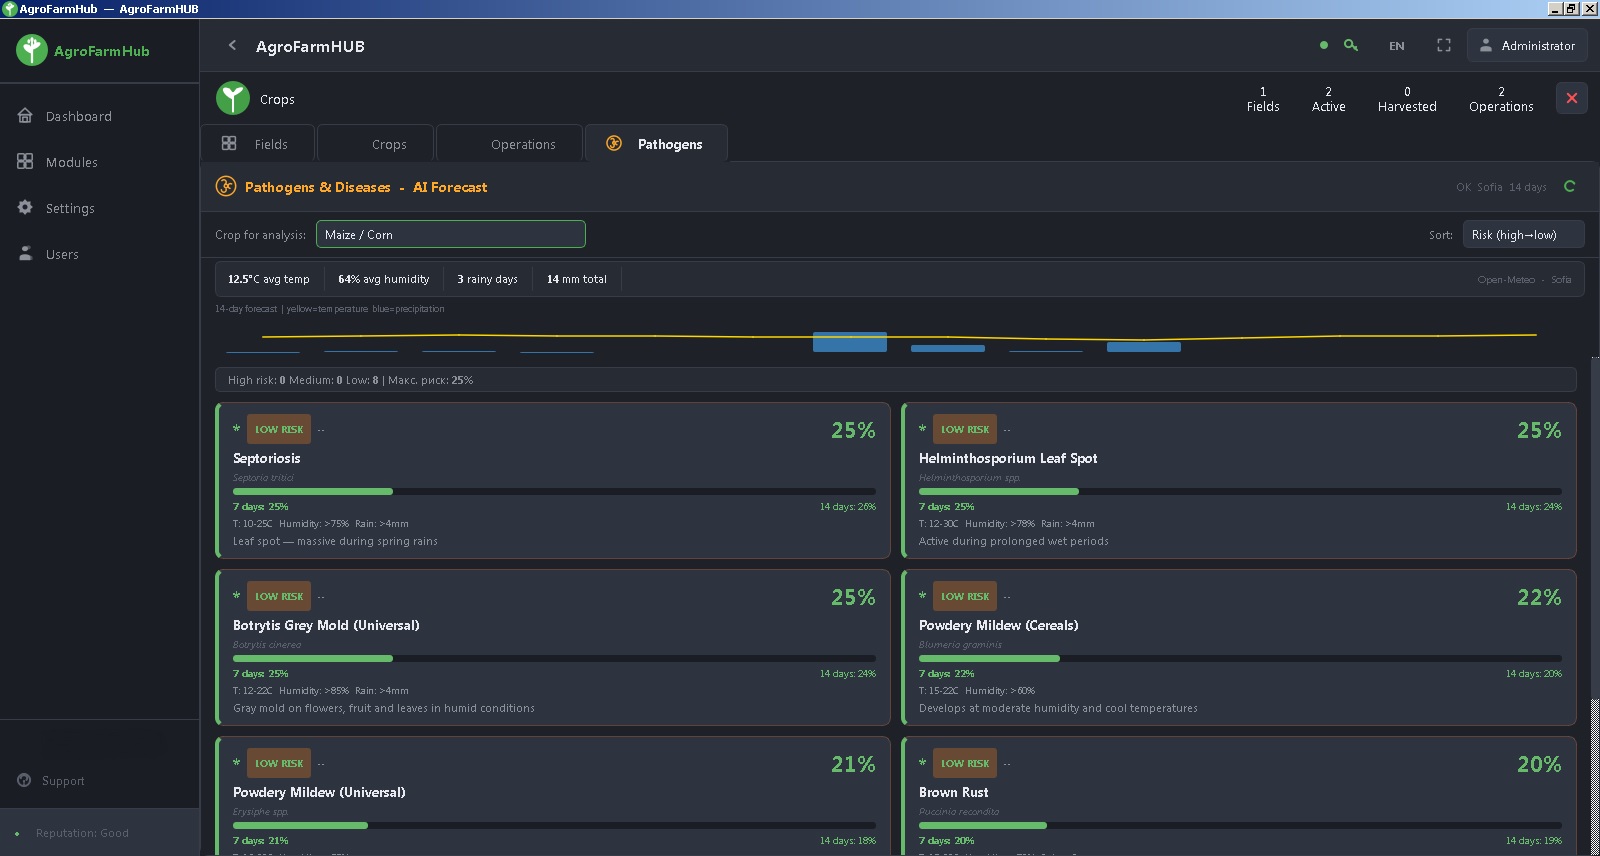Click LOW RISK badge on Helminthosporium card
This screenshot has height=856, width=1600.
click(x=965, y=429)
